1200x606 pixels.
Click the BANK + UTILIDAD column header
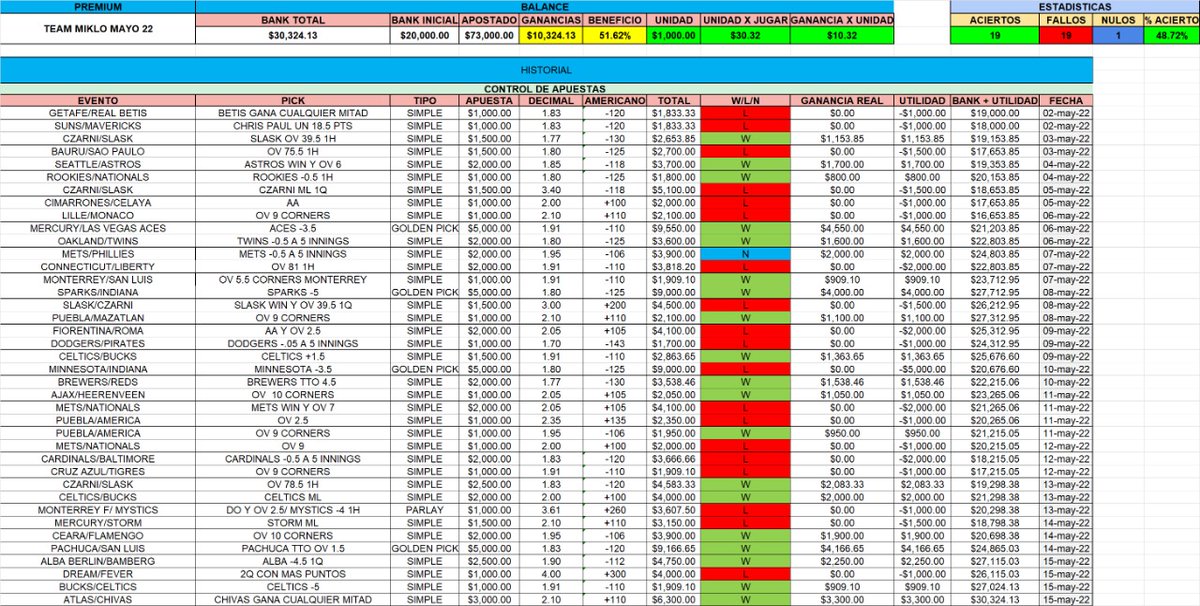click(x=994, y=101)
